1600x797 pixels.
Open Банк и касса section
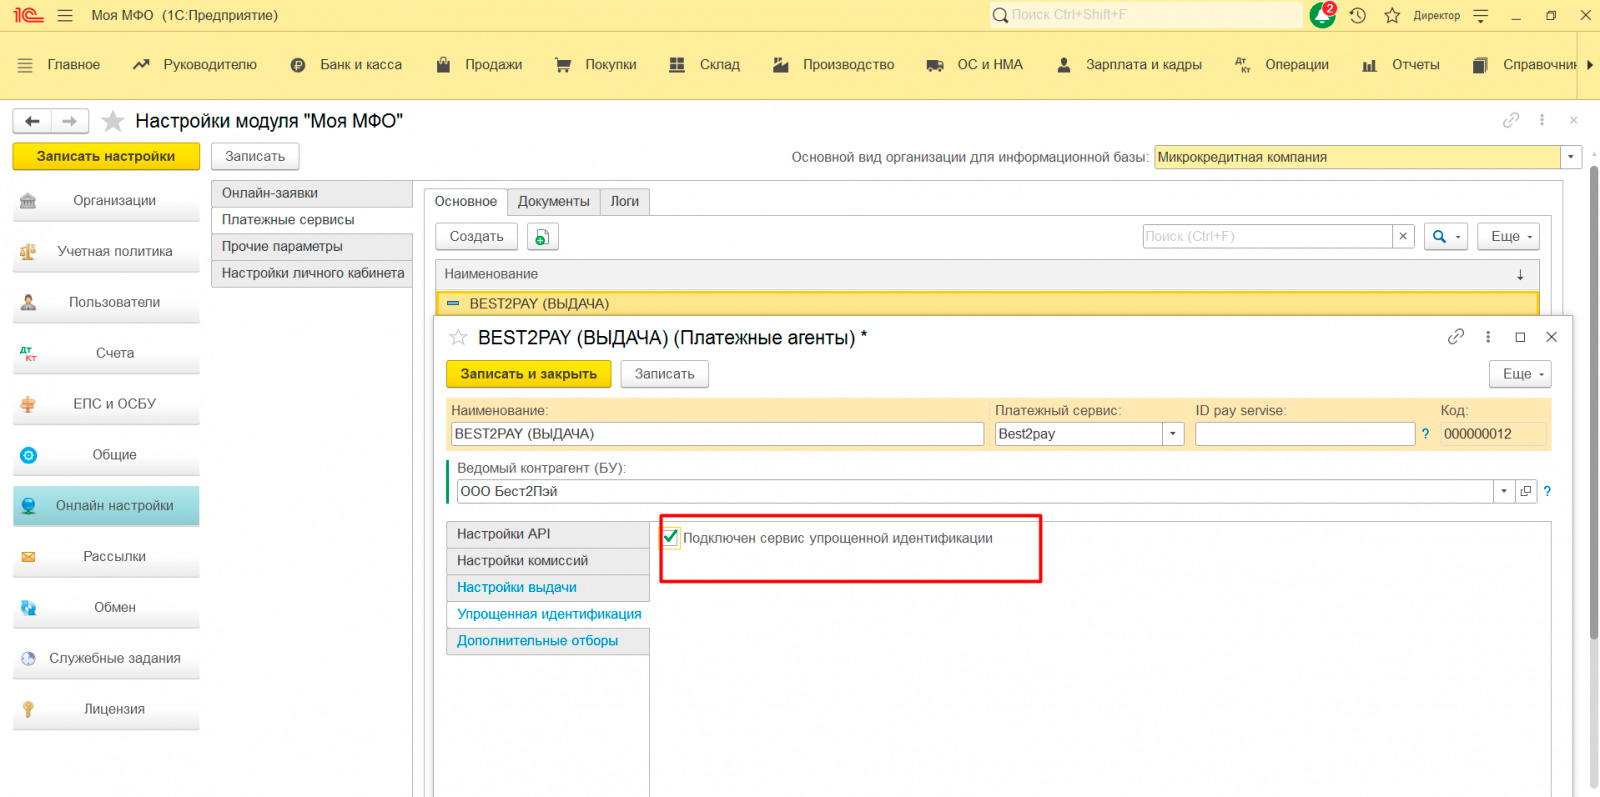coord(348,65)
